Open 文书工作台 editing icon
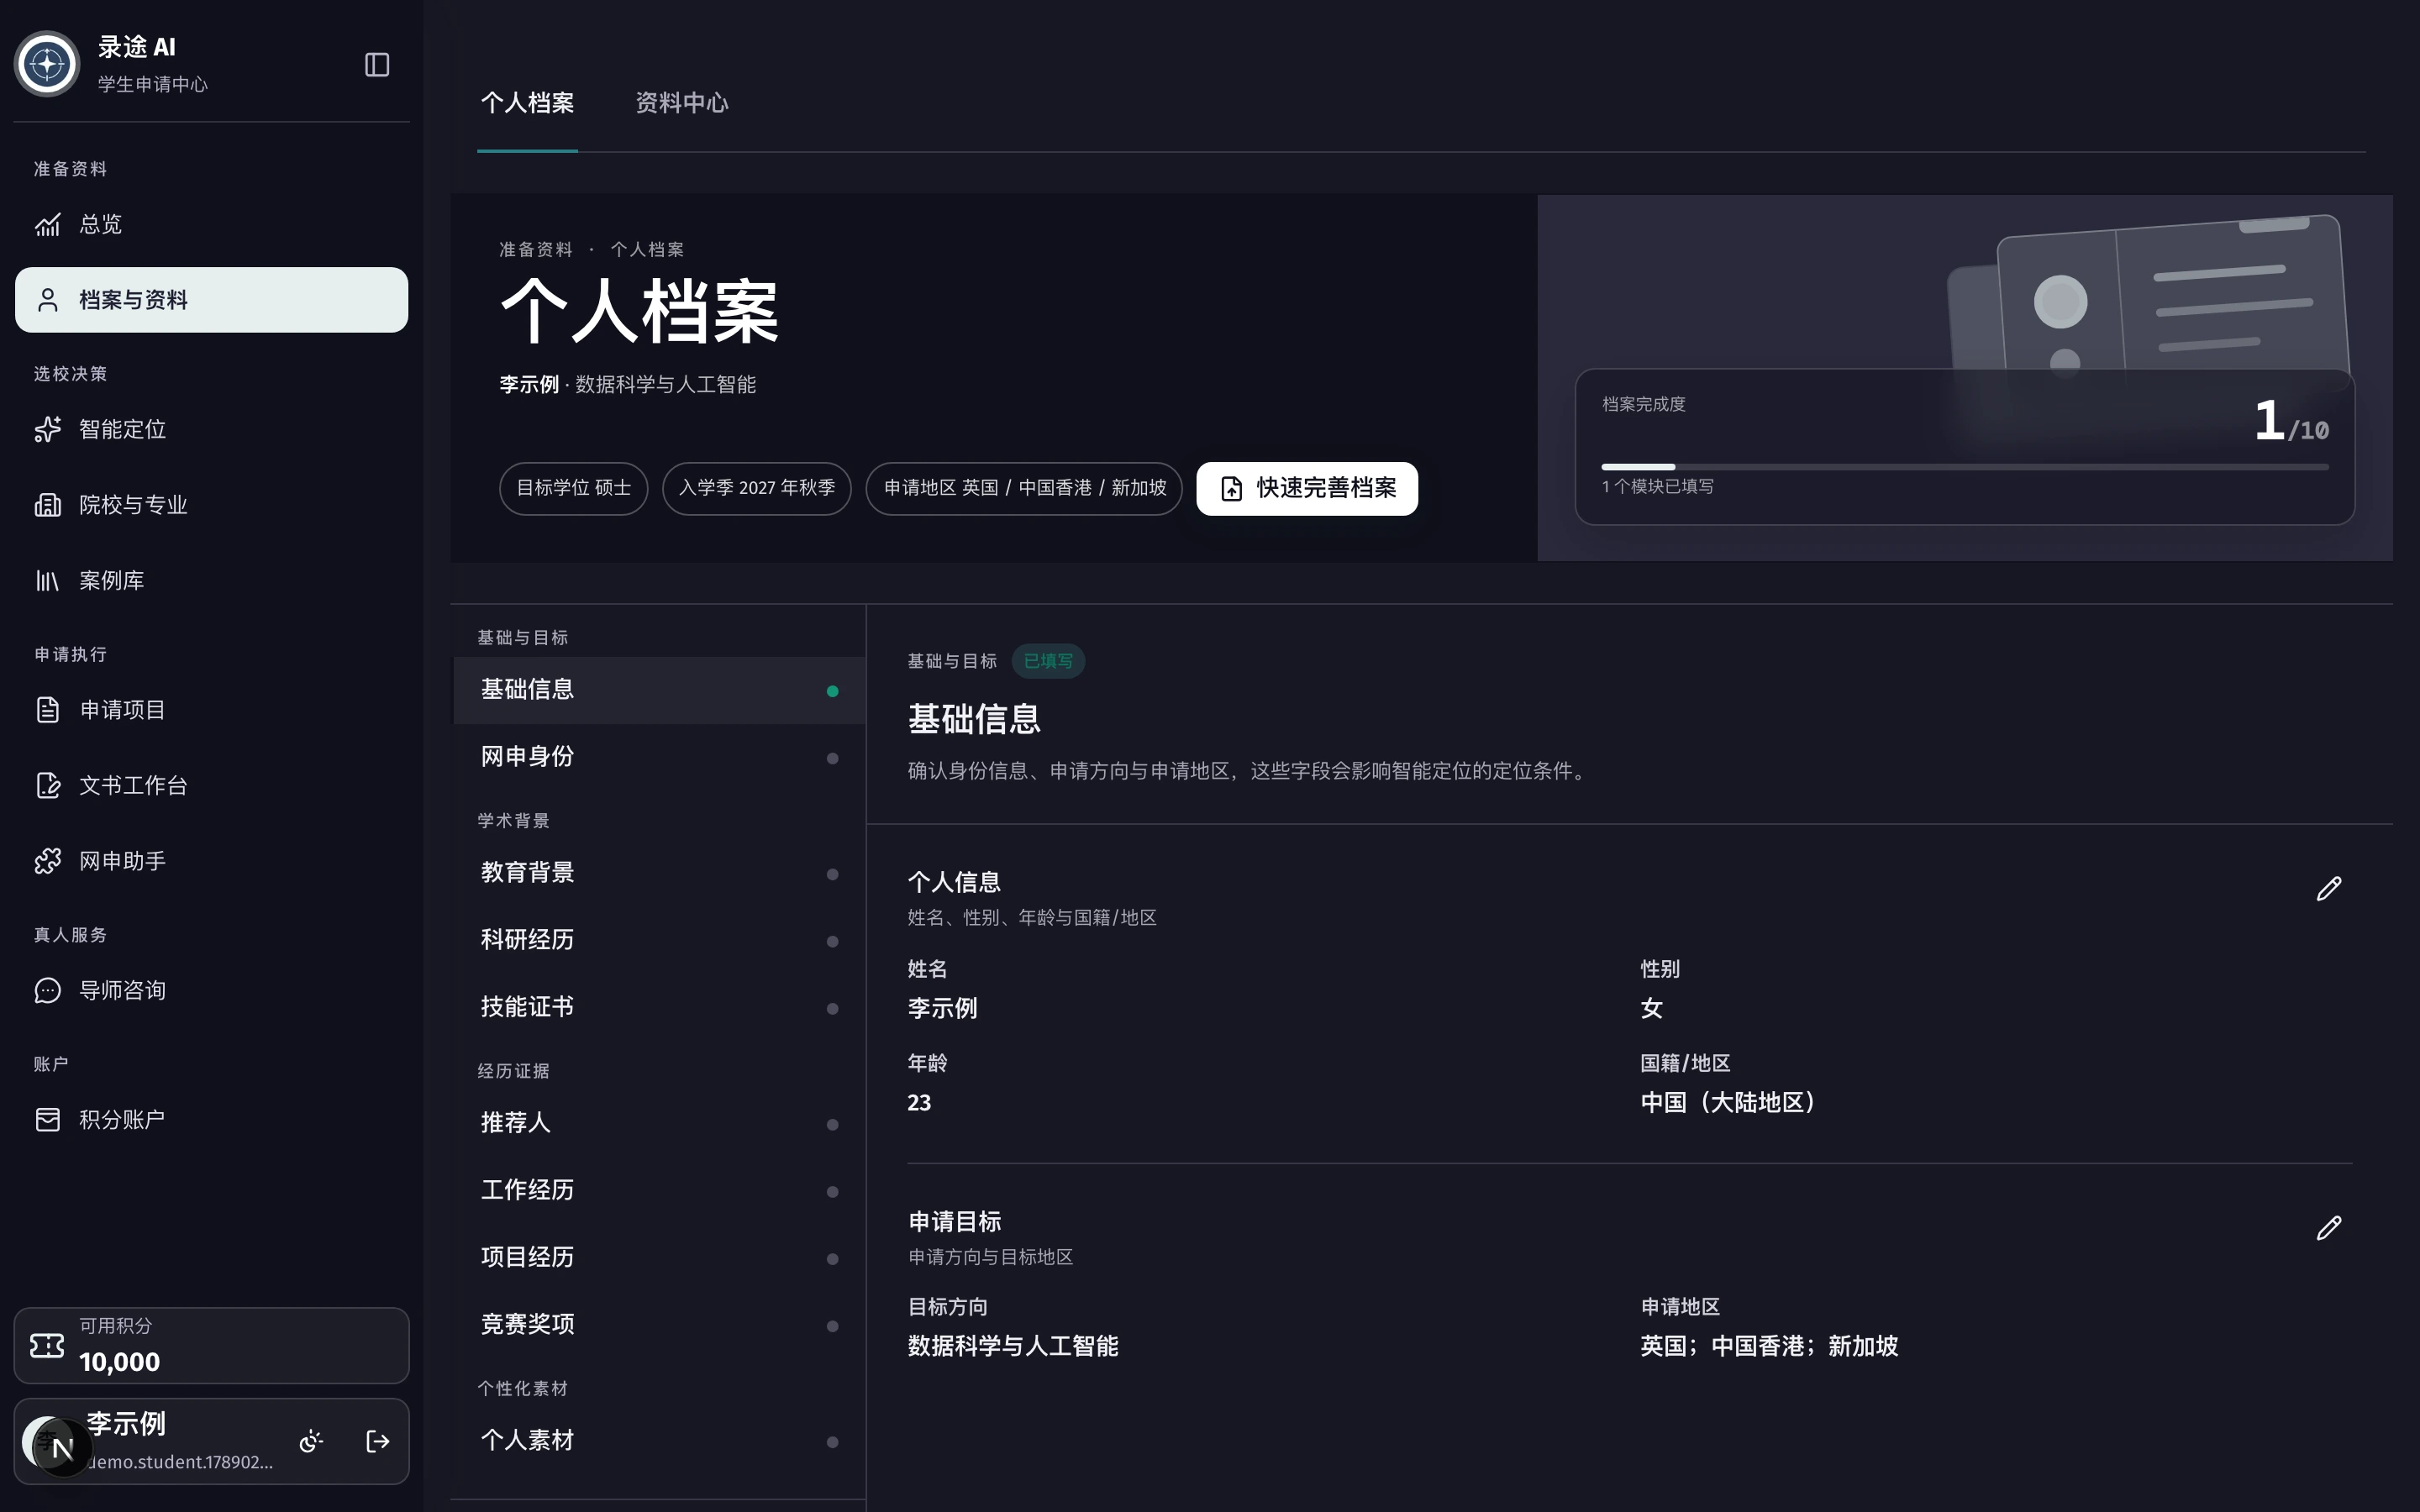The image size is (2420, 1512). click(211, 785)
